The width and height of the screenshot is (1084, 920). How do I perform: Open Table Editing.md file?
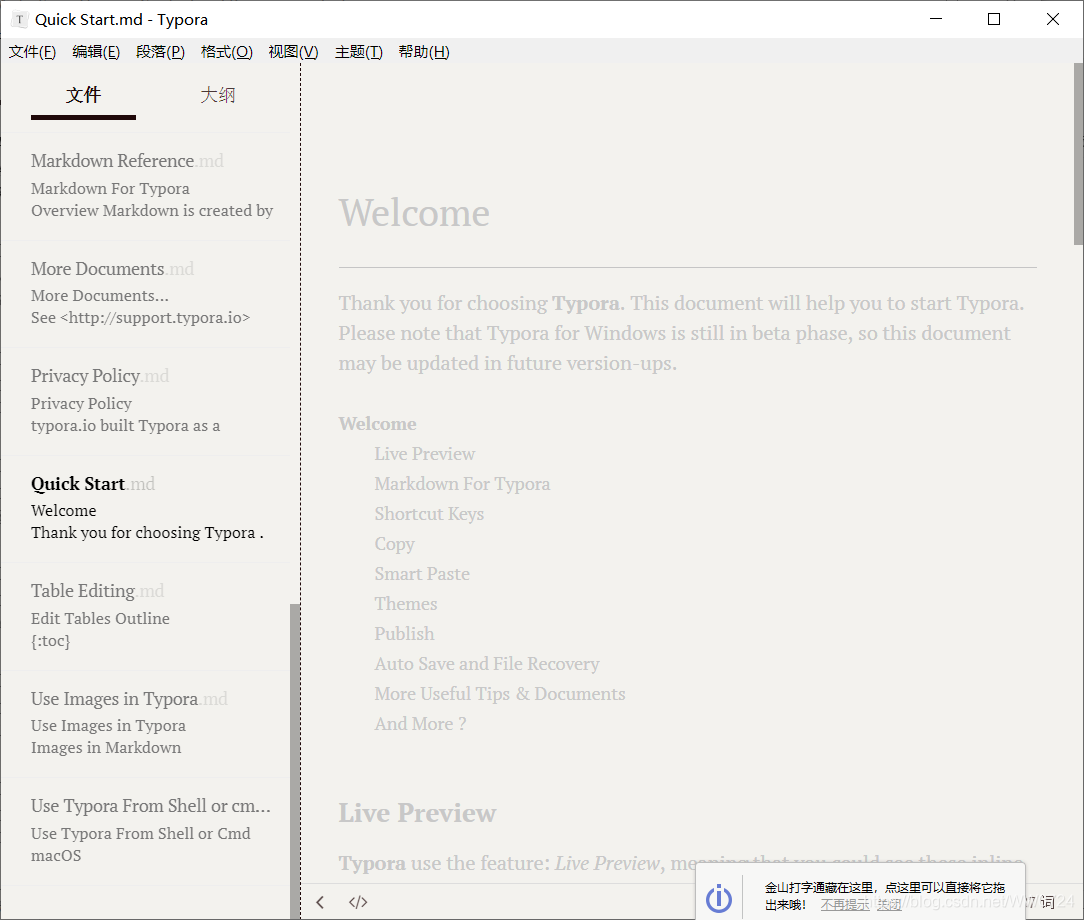(x=145, y=616)
